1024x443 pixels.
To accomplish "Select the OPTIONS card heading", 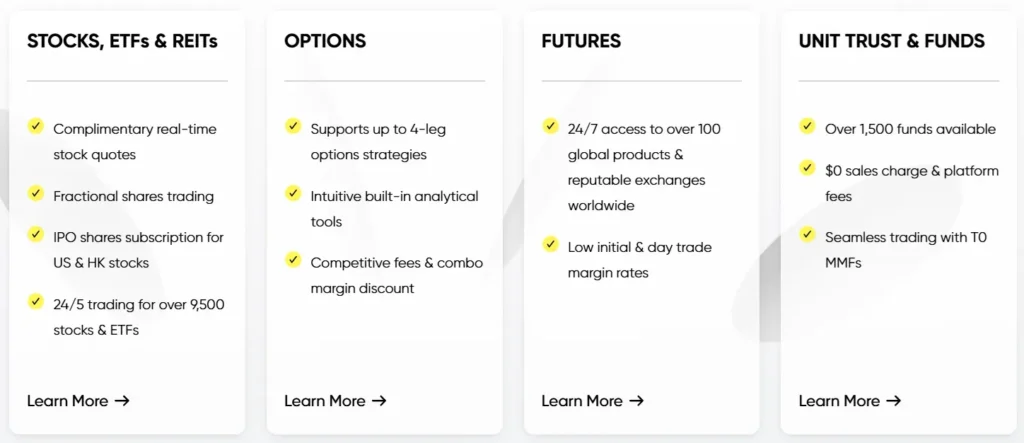I will coord(325,41).
